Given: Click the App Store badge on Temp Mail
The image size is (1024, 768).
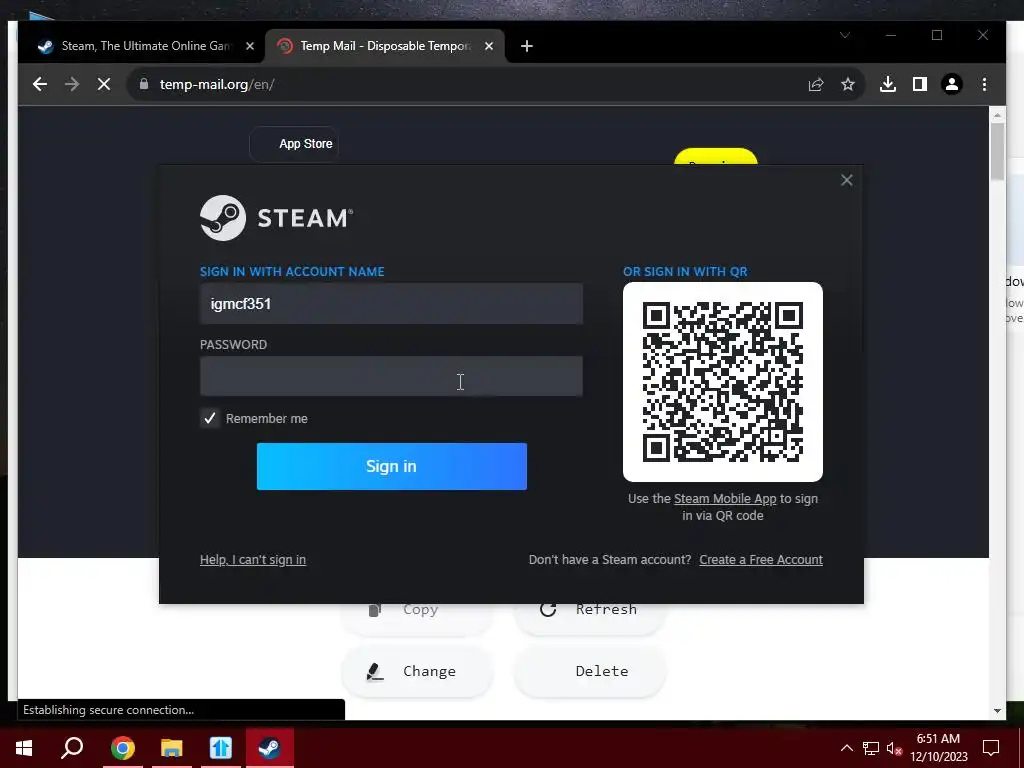Looking at the screenshot, I should click(294, 144).
